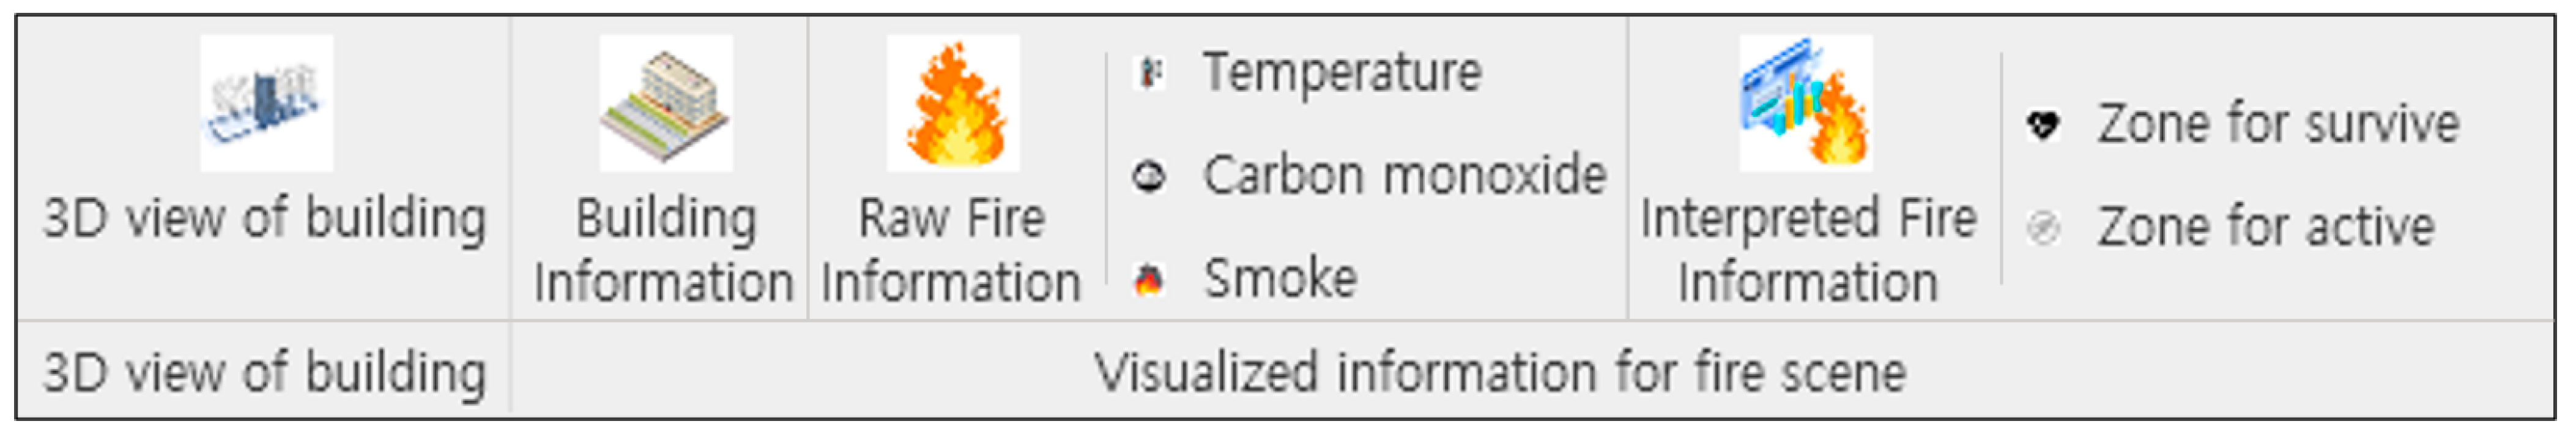Click the Zone for active icon
The image size is (2576, 432).
(2043, 228)
